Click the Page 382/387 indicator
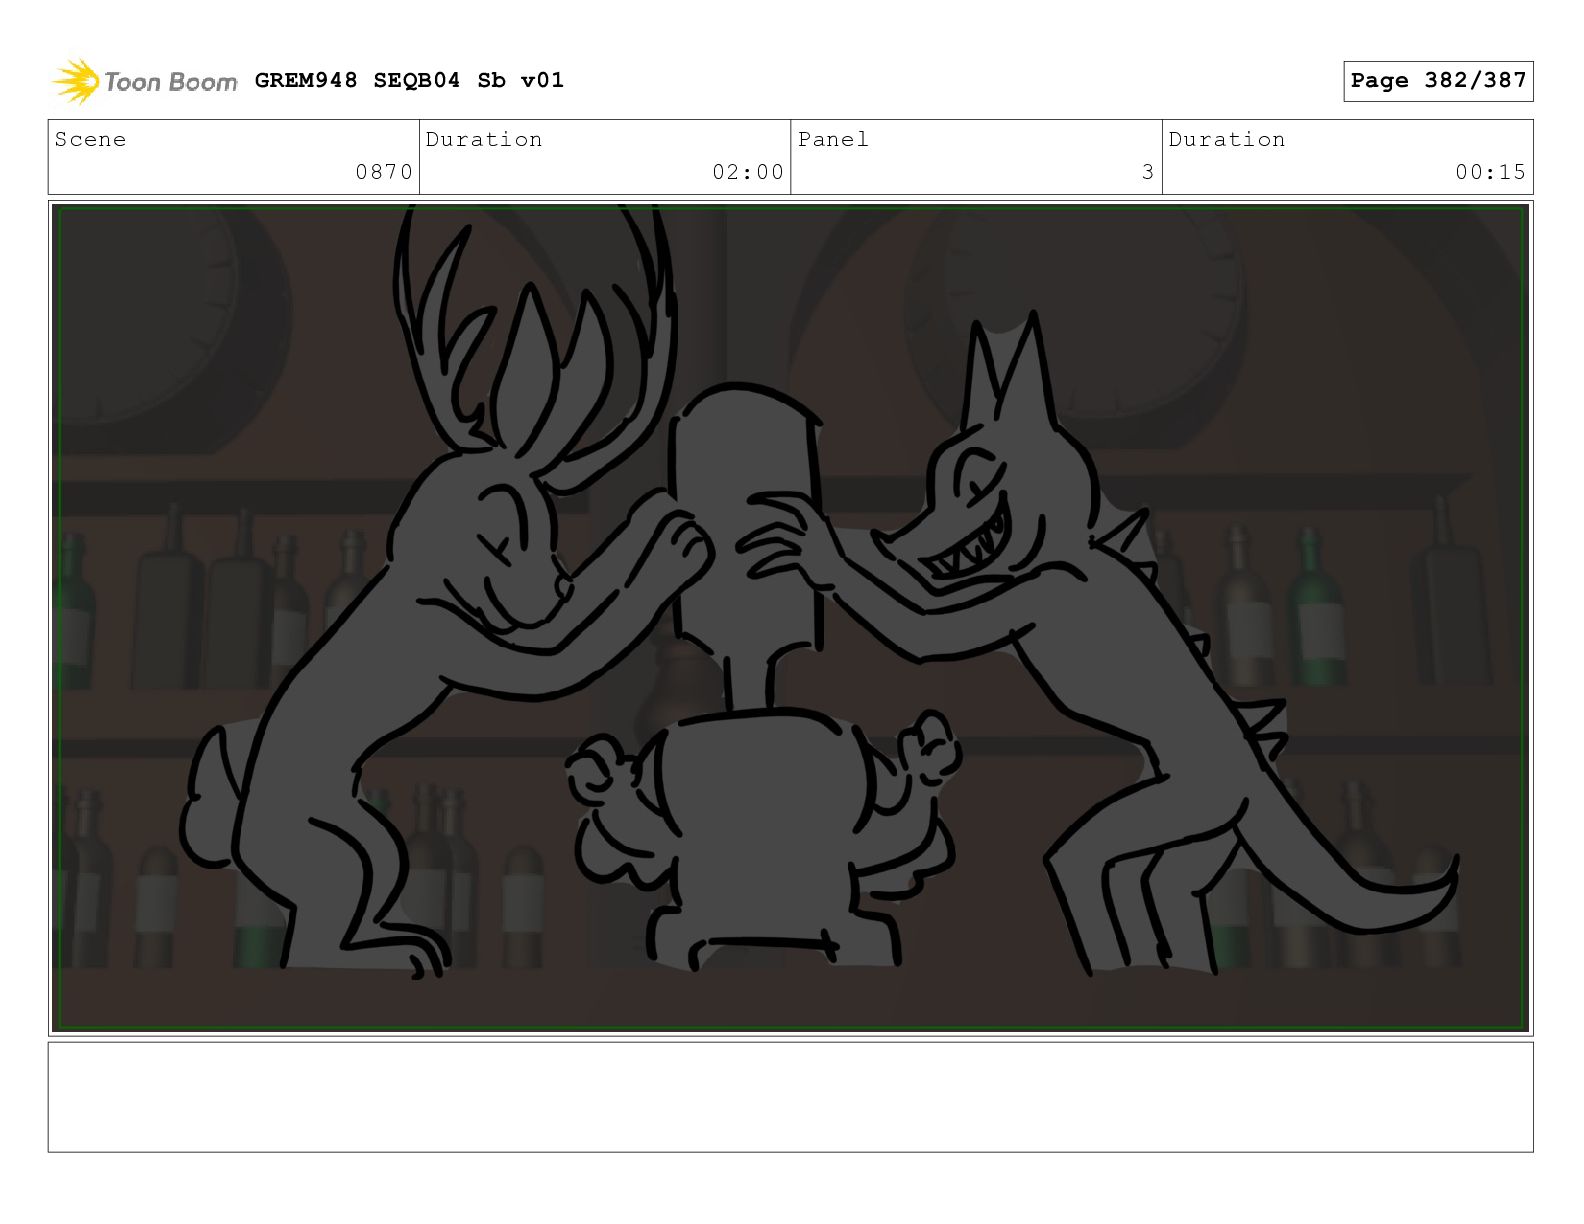 pos(1438,81)
